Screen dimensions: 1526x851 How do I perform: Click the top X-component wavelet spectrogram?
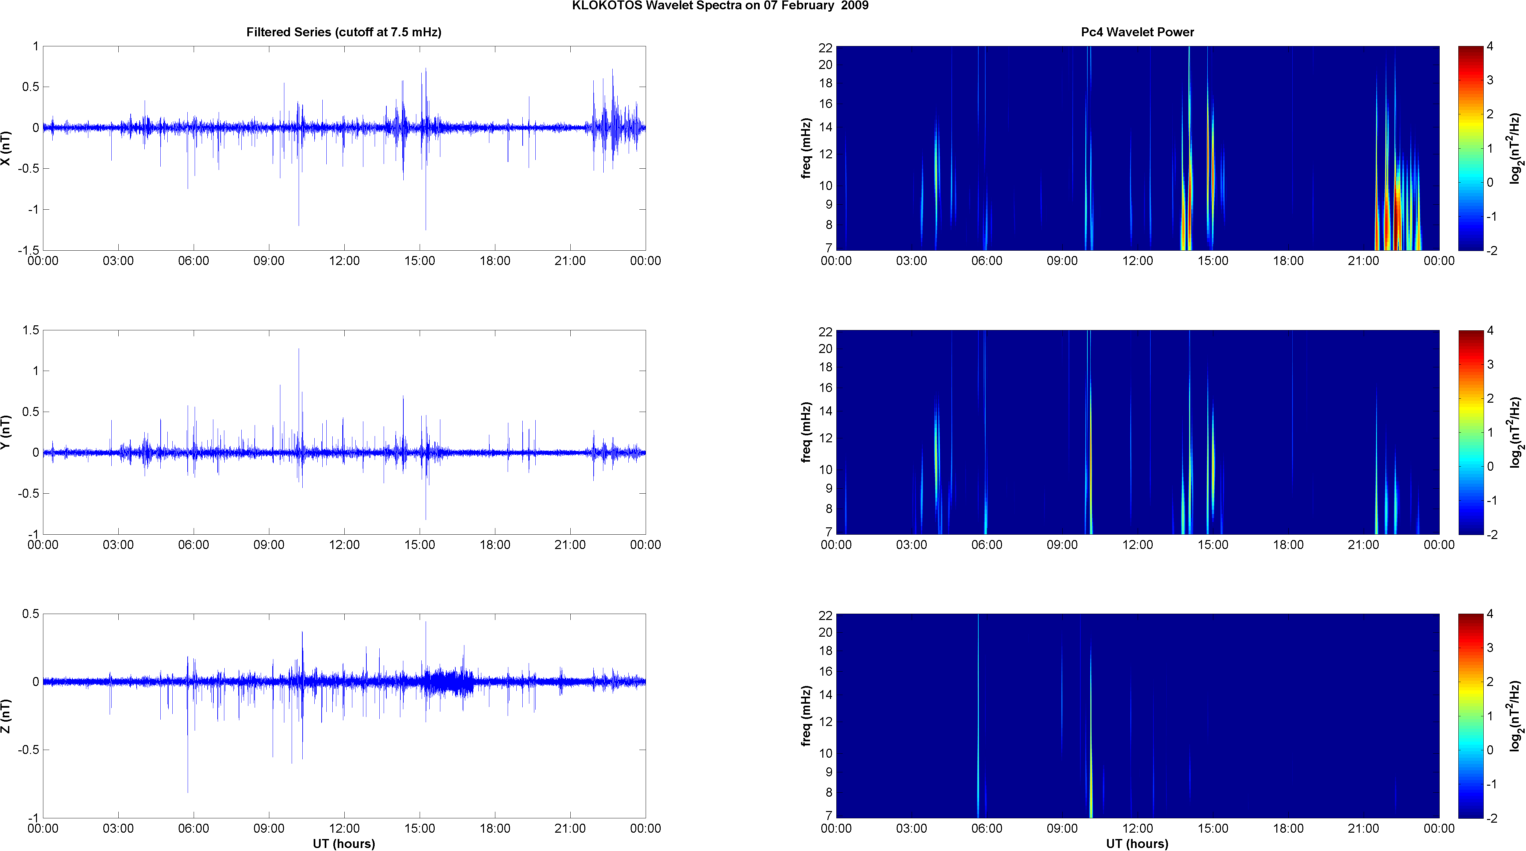[1137, 148]
